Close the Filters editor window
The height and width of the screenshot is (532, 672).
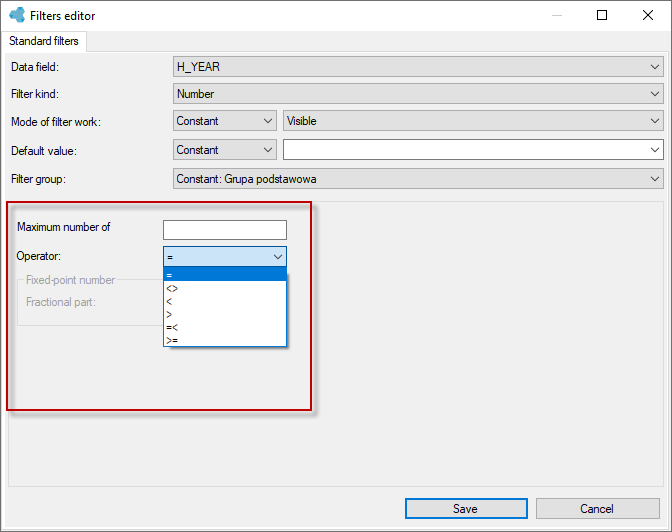(x=648, y=15)
